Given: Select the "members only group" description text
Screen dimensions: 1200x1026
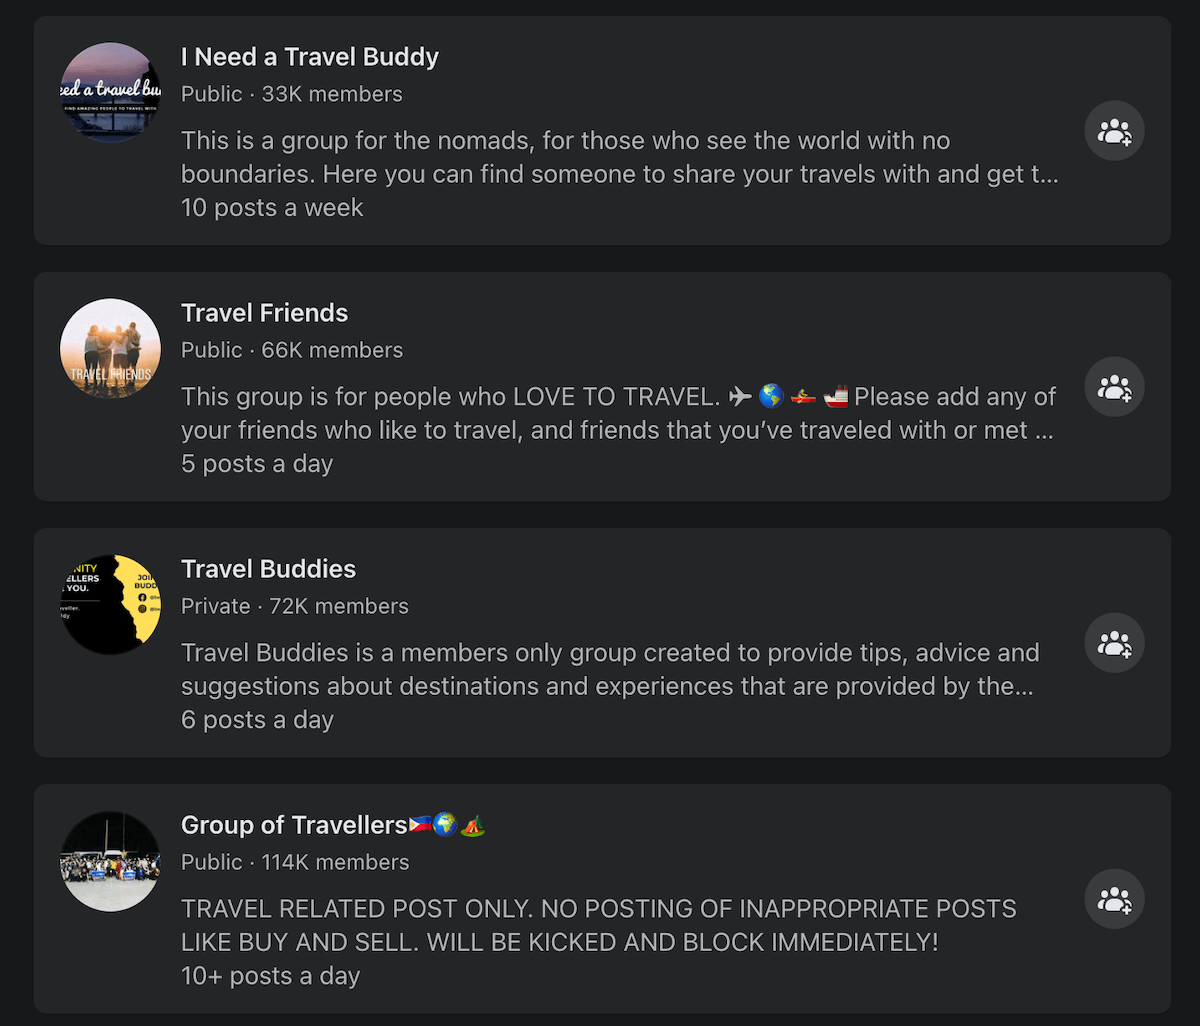Looking at the screenshot, I should (x=609, y=670).
